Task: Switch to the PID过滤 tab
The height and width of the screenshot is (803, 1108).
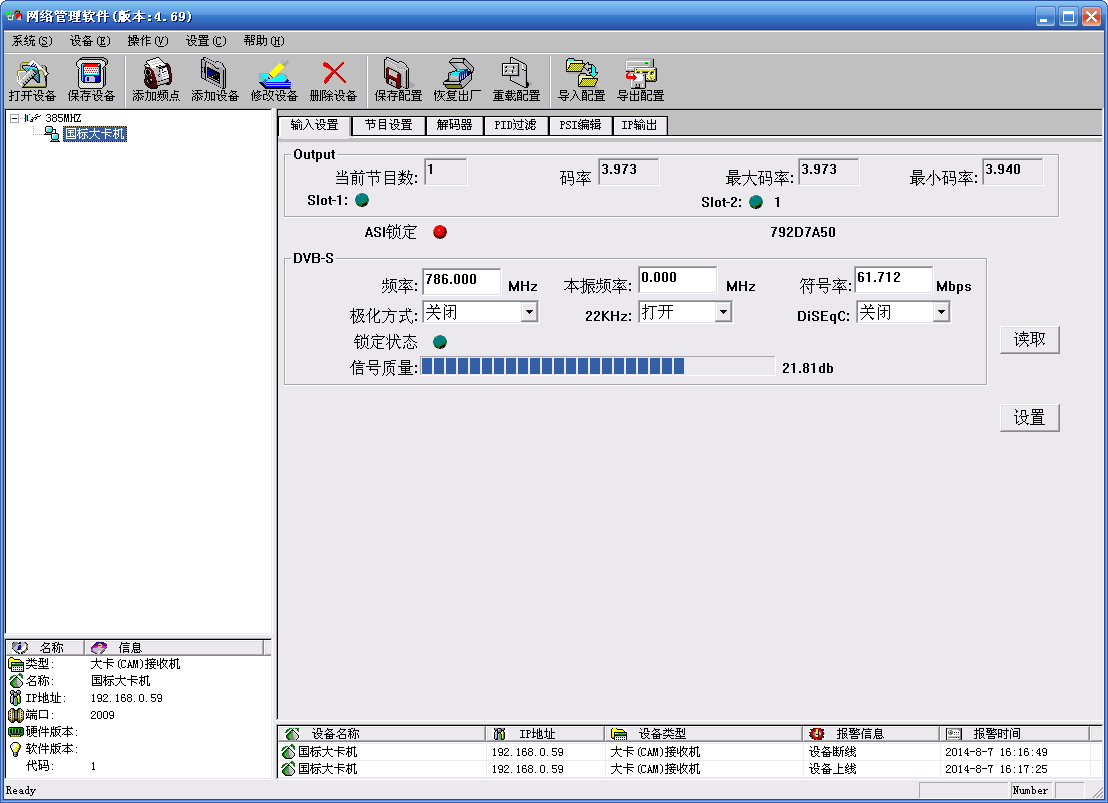Action: [515, 125]
